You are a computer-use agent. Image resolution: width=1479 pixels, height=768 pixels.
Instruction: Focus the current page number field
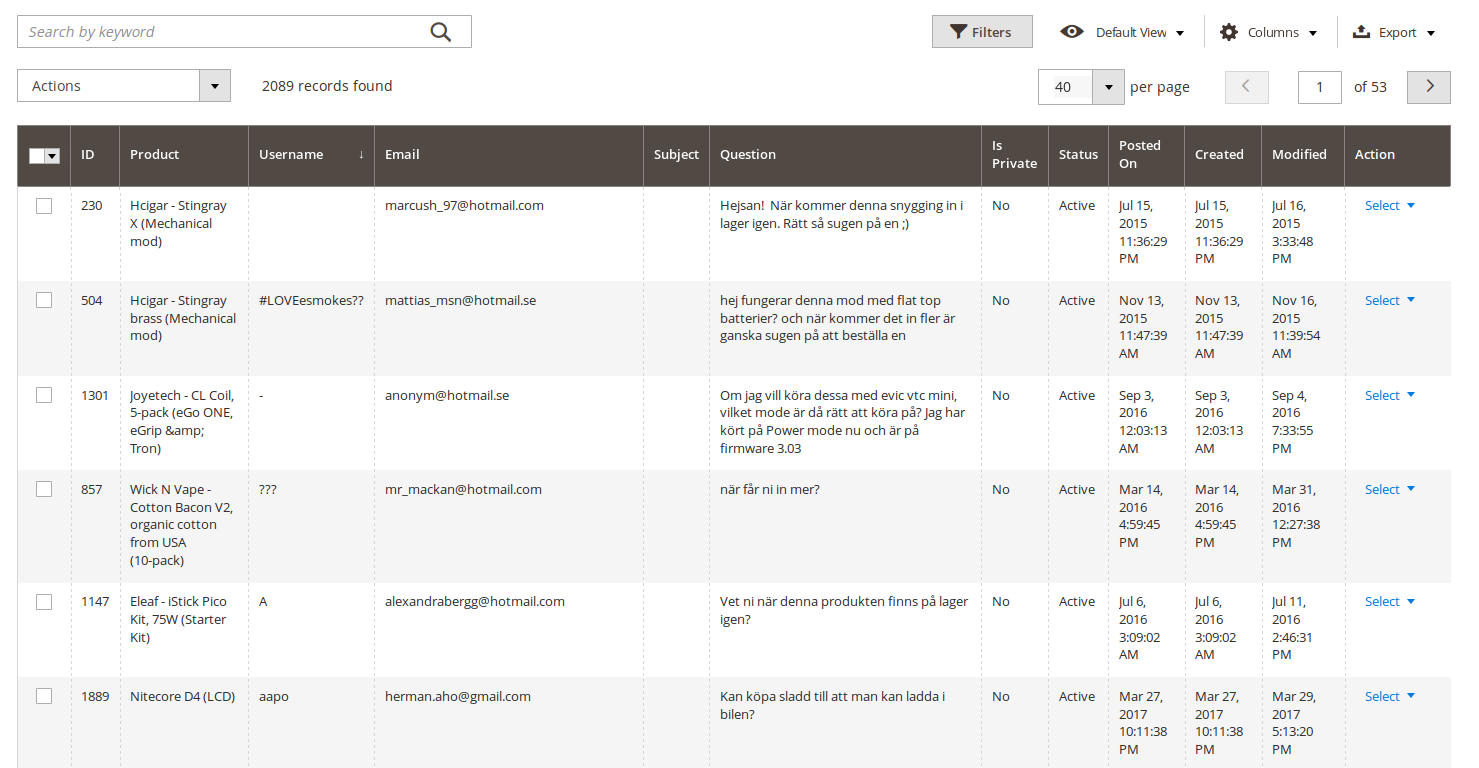tap(1320, 87)
